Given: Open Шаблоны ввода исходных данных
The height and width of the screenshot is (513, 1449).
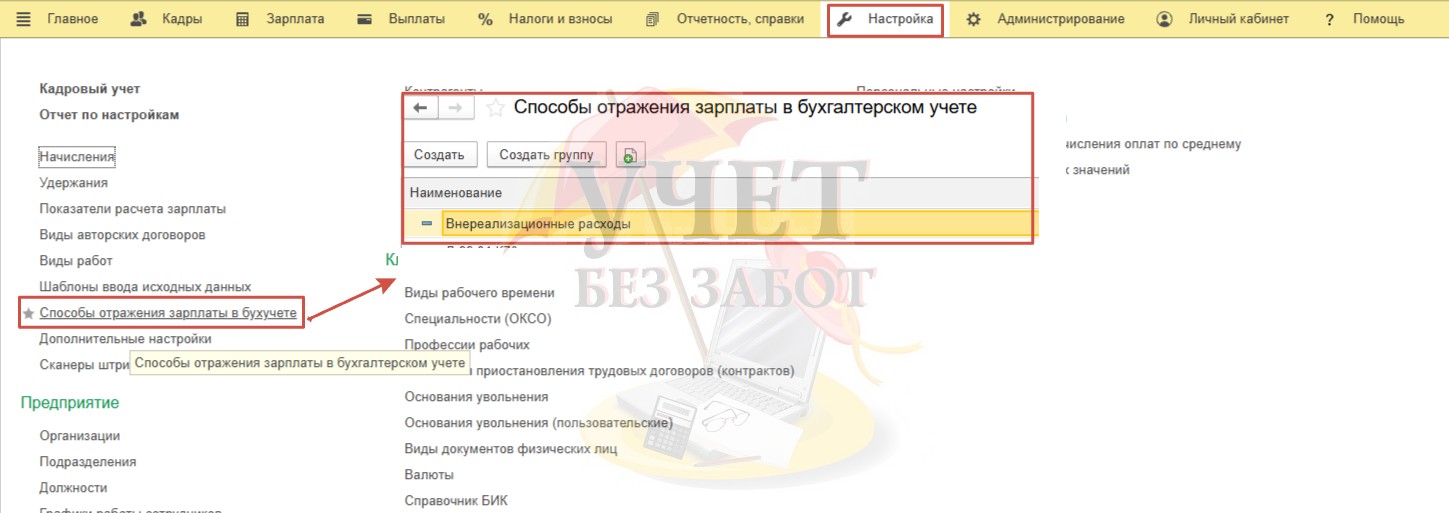Looking at the screenshot, I should pyautogui.click(x=145, y=286).
